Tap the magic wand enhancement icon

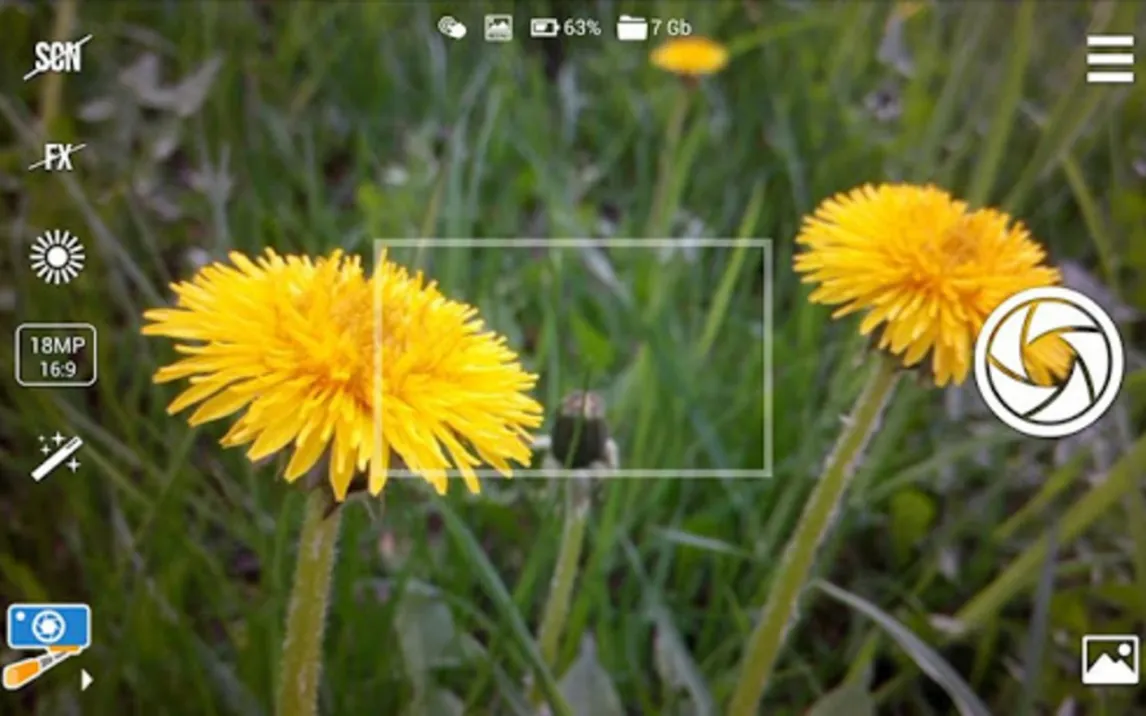tap(57, 456)
